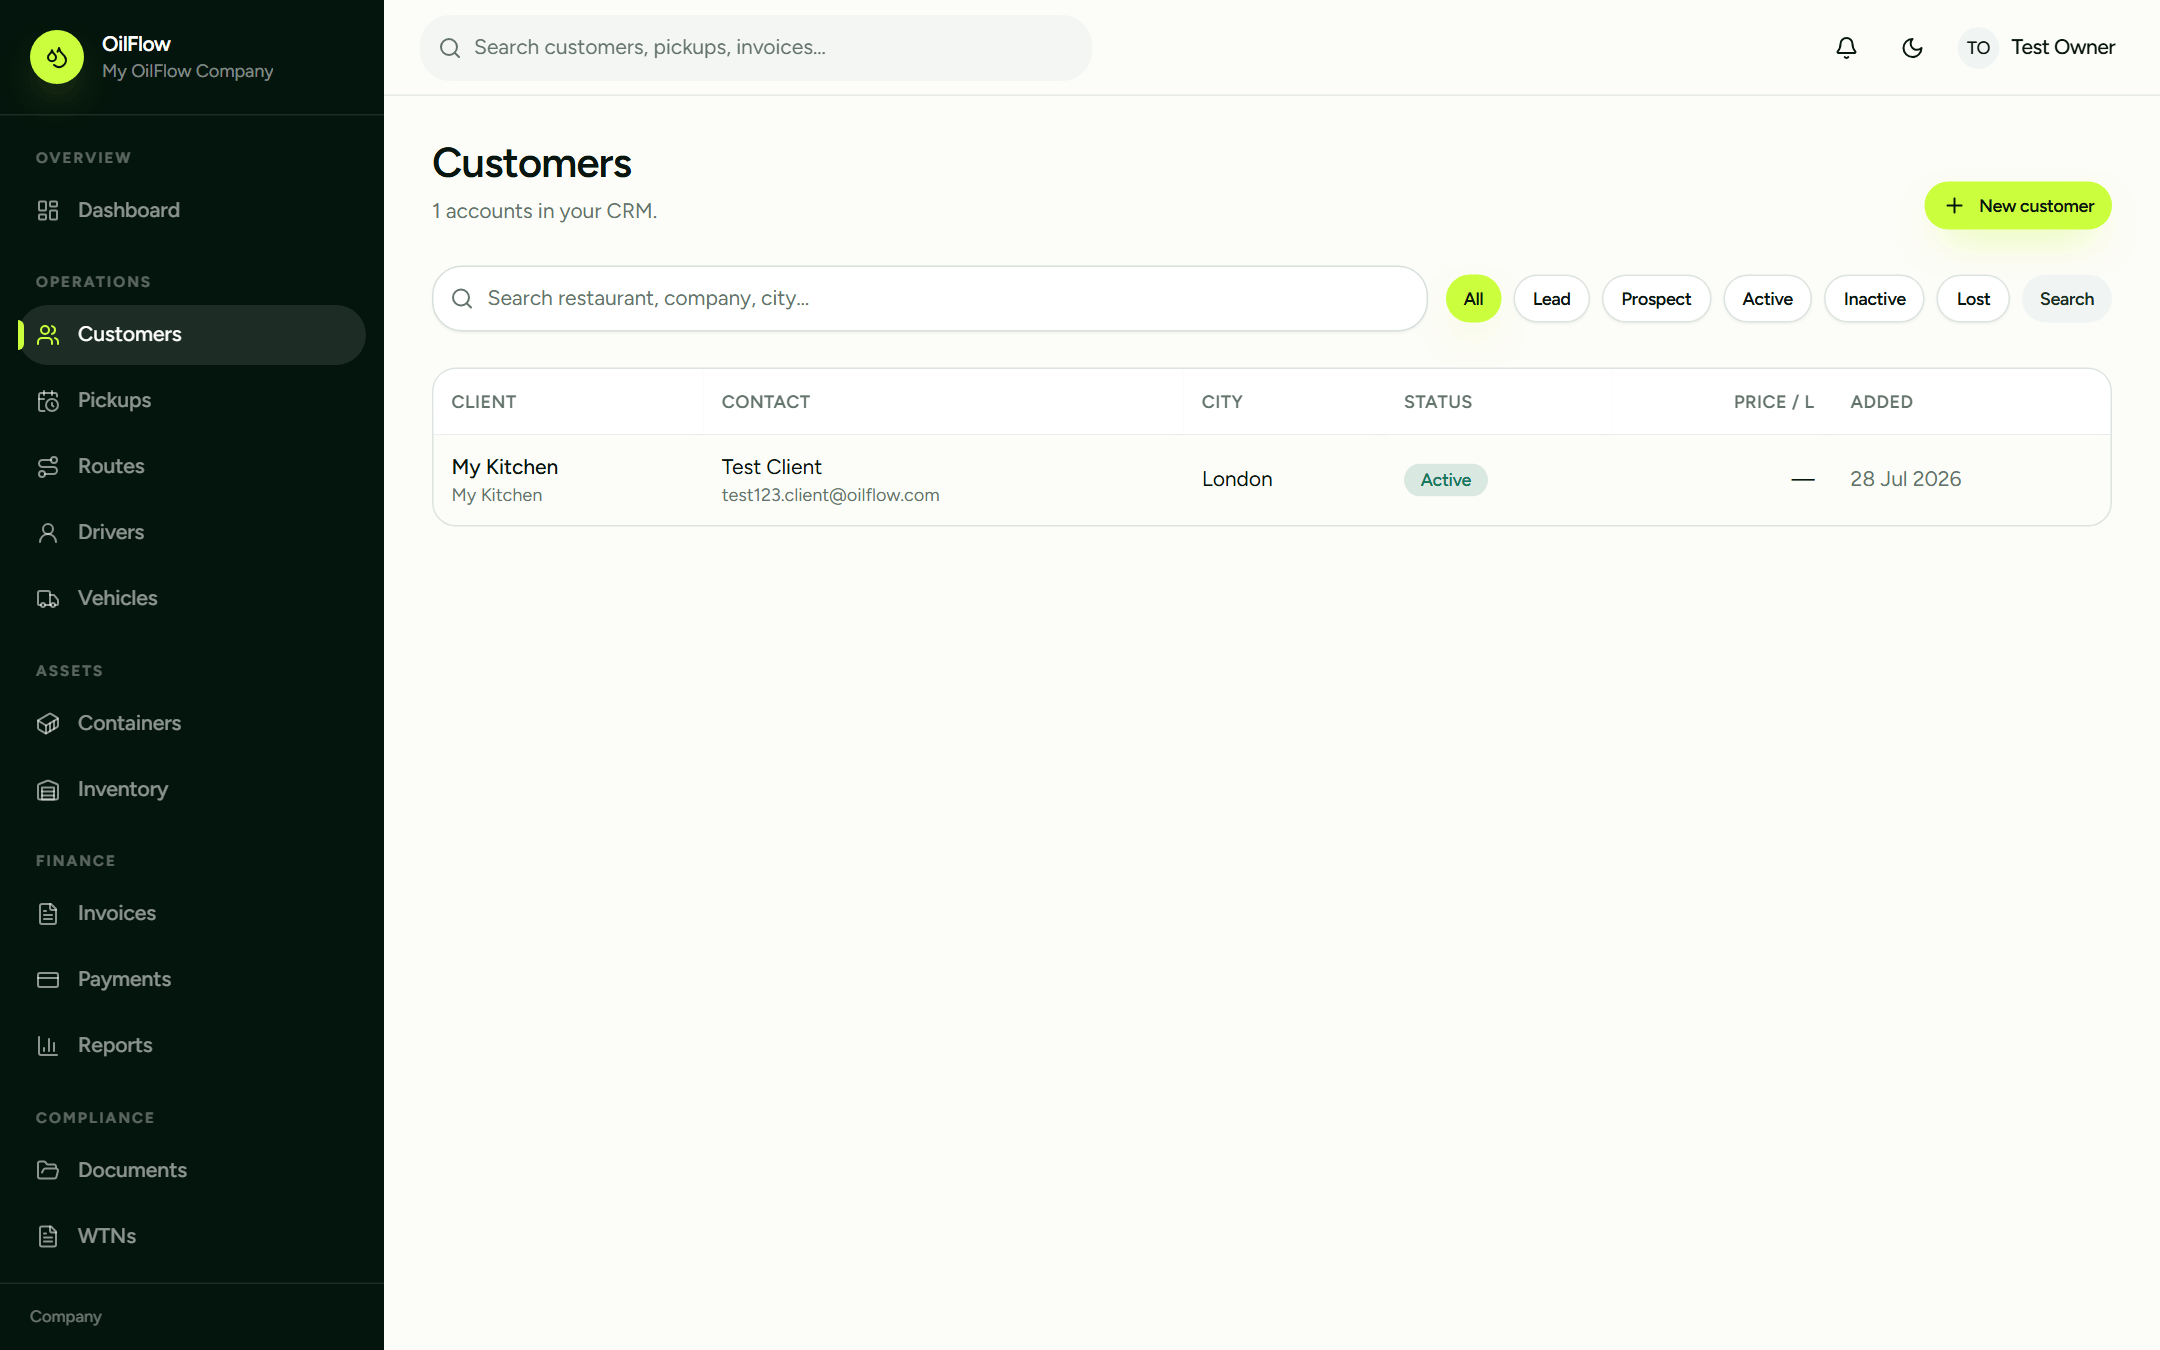The width and height of the screenshot is (2160, 1350).
Task: Click the Payments card icon
Action: pyautogui.click(x=48, y=979)
